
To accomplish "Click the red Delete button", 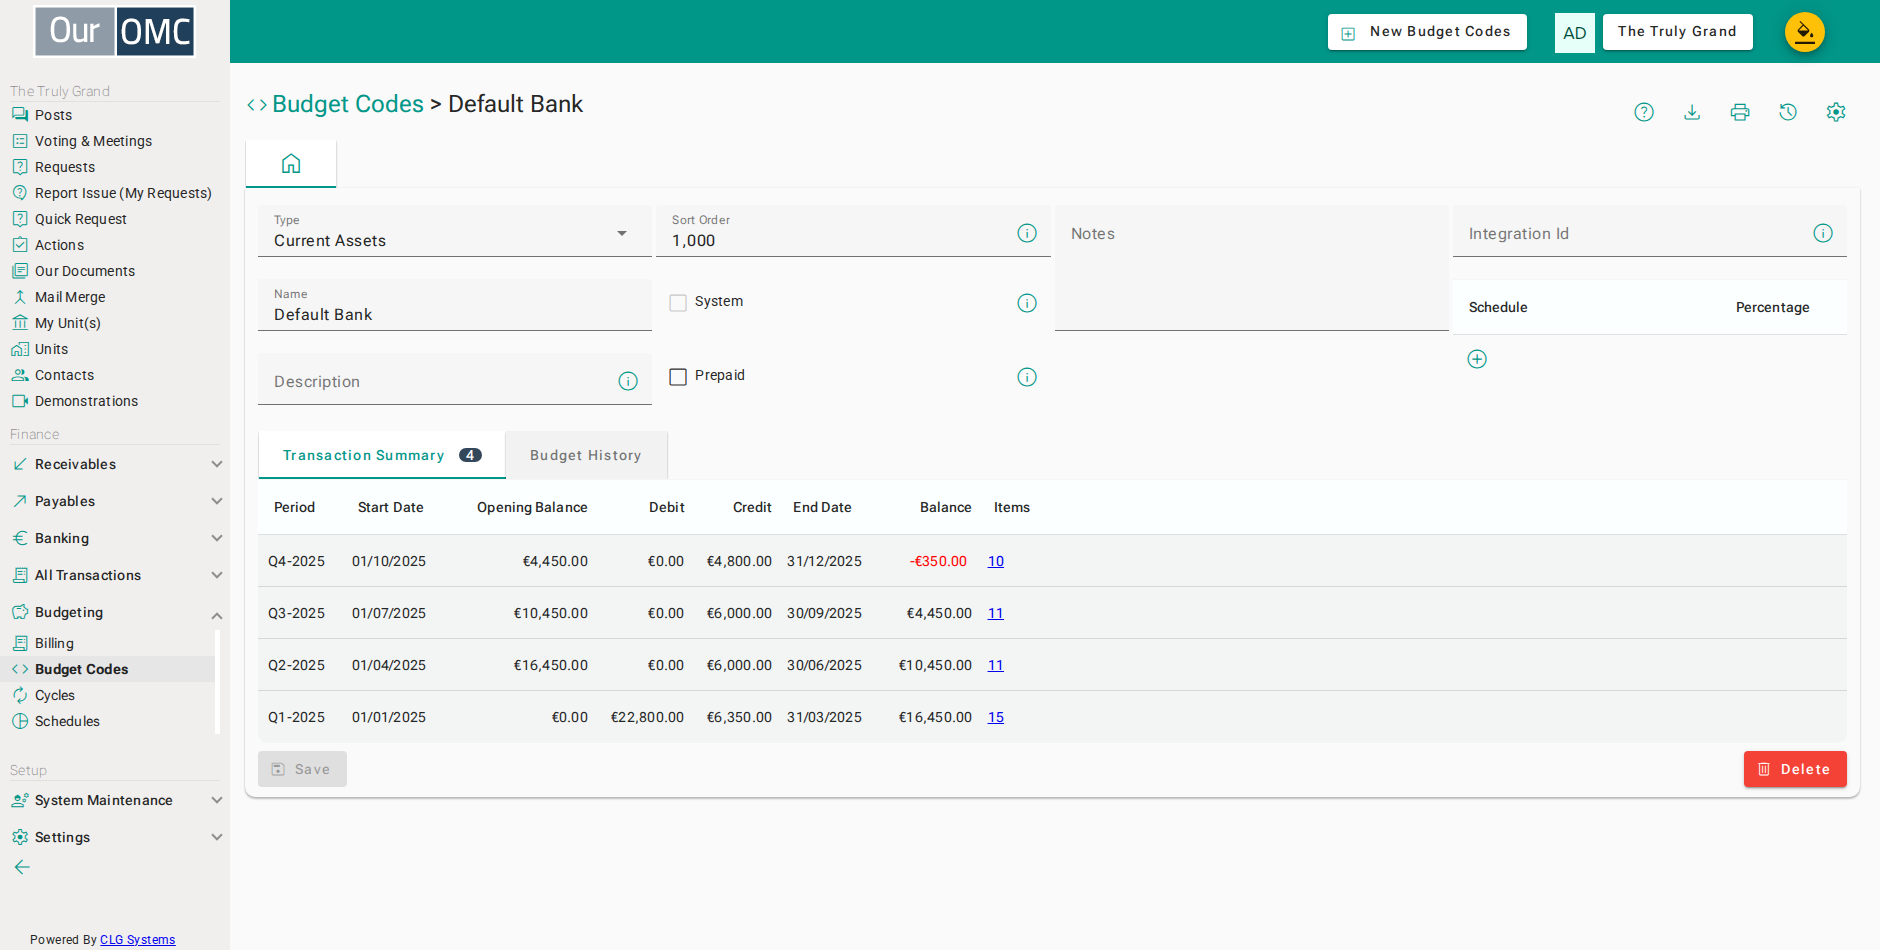I will 1795,769.
